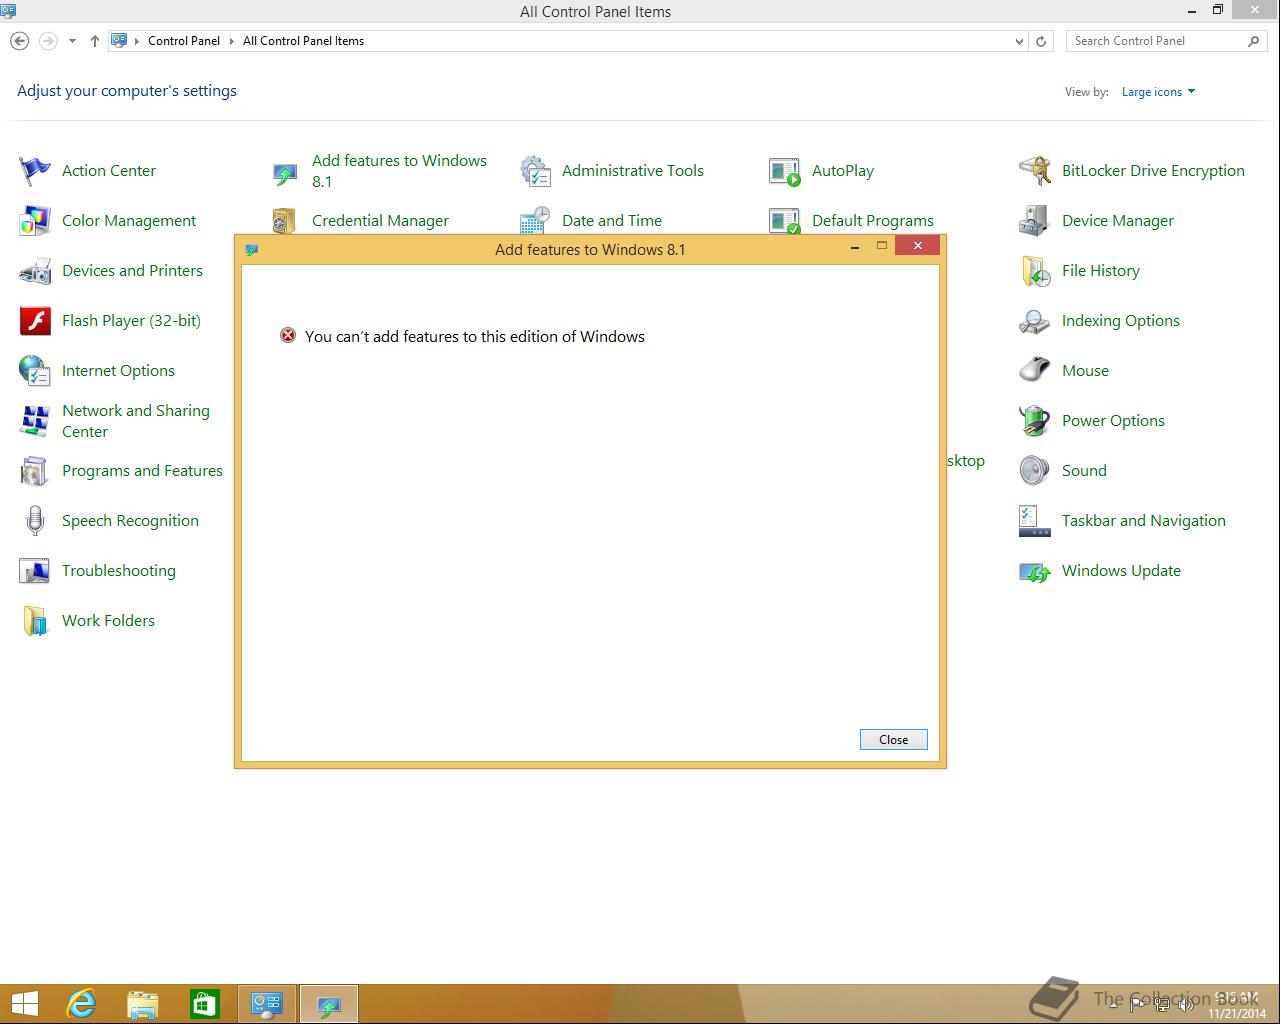Click the search magnifier icon

(1253, 41)
